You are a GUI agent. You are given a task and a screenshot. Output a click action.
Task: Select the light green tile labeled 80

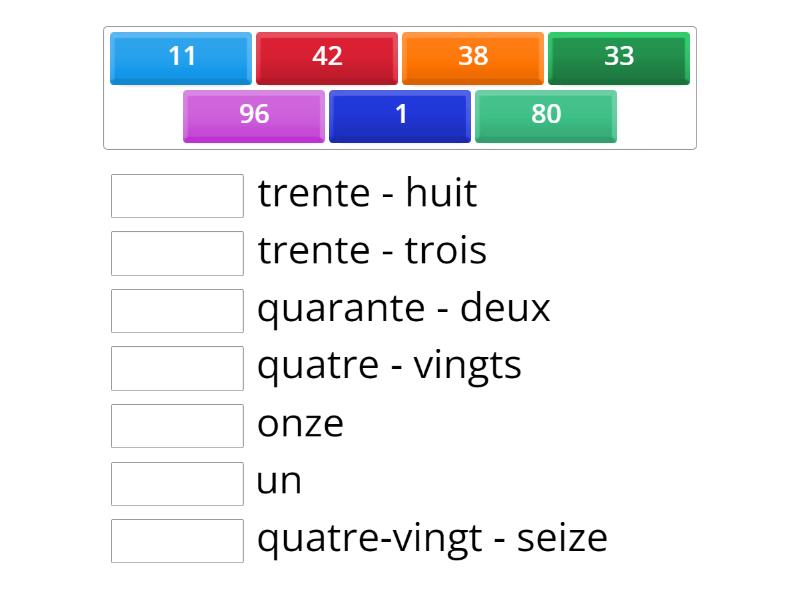[545, 115]
